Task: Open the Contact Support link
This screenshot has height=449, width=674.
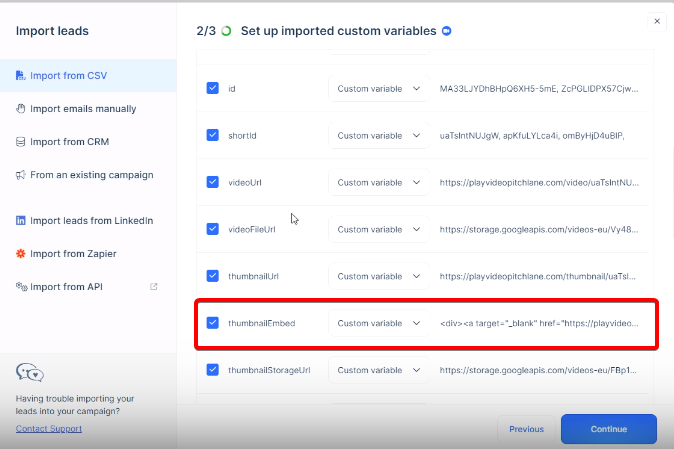Action: (49, 428)
